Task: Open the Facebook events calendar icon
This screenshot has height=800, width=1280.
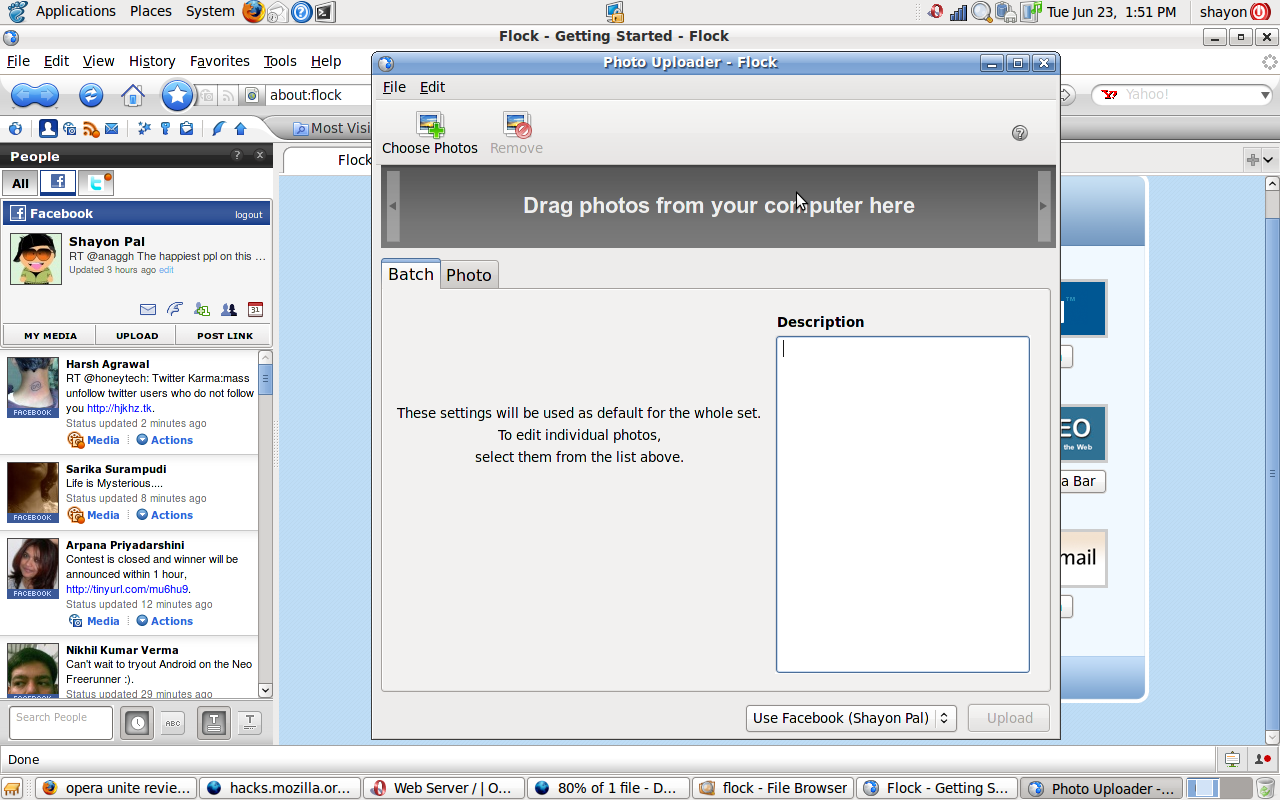Action: pos(255,310)
